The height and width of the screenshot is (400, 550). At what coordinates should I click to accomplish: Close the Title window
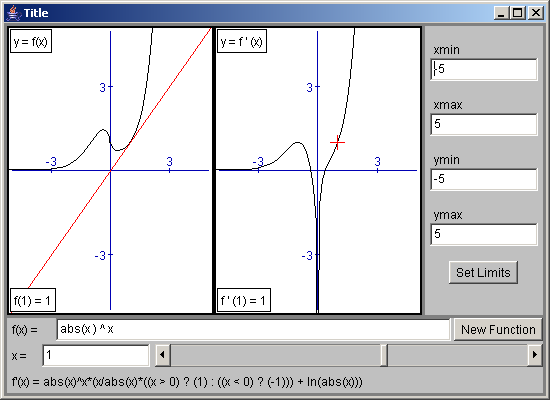point(536,13)
